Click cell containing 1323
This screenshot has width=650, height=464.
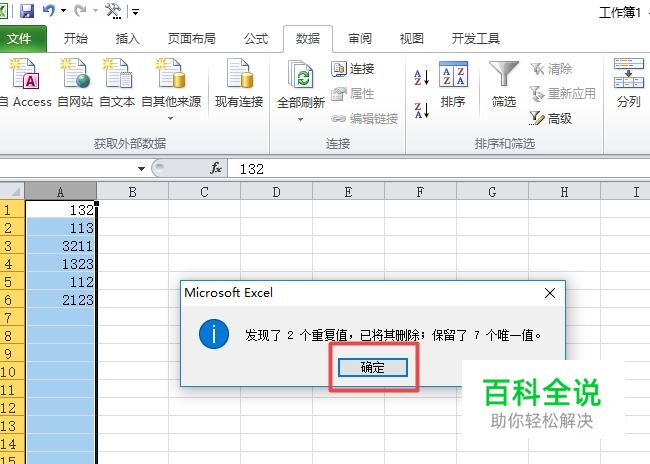click(61, 264)
